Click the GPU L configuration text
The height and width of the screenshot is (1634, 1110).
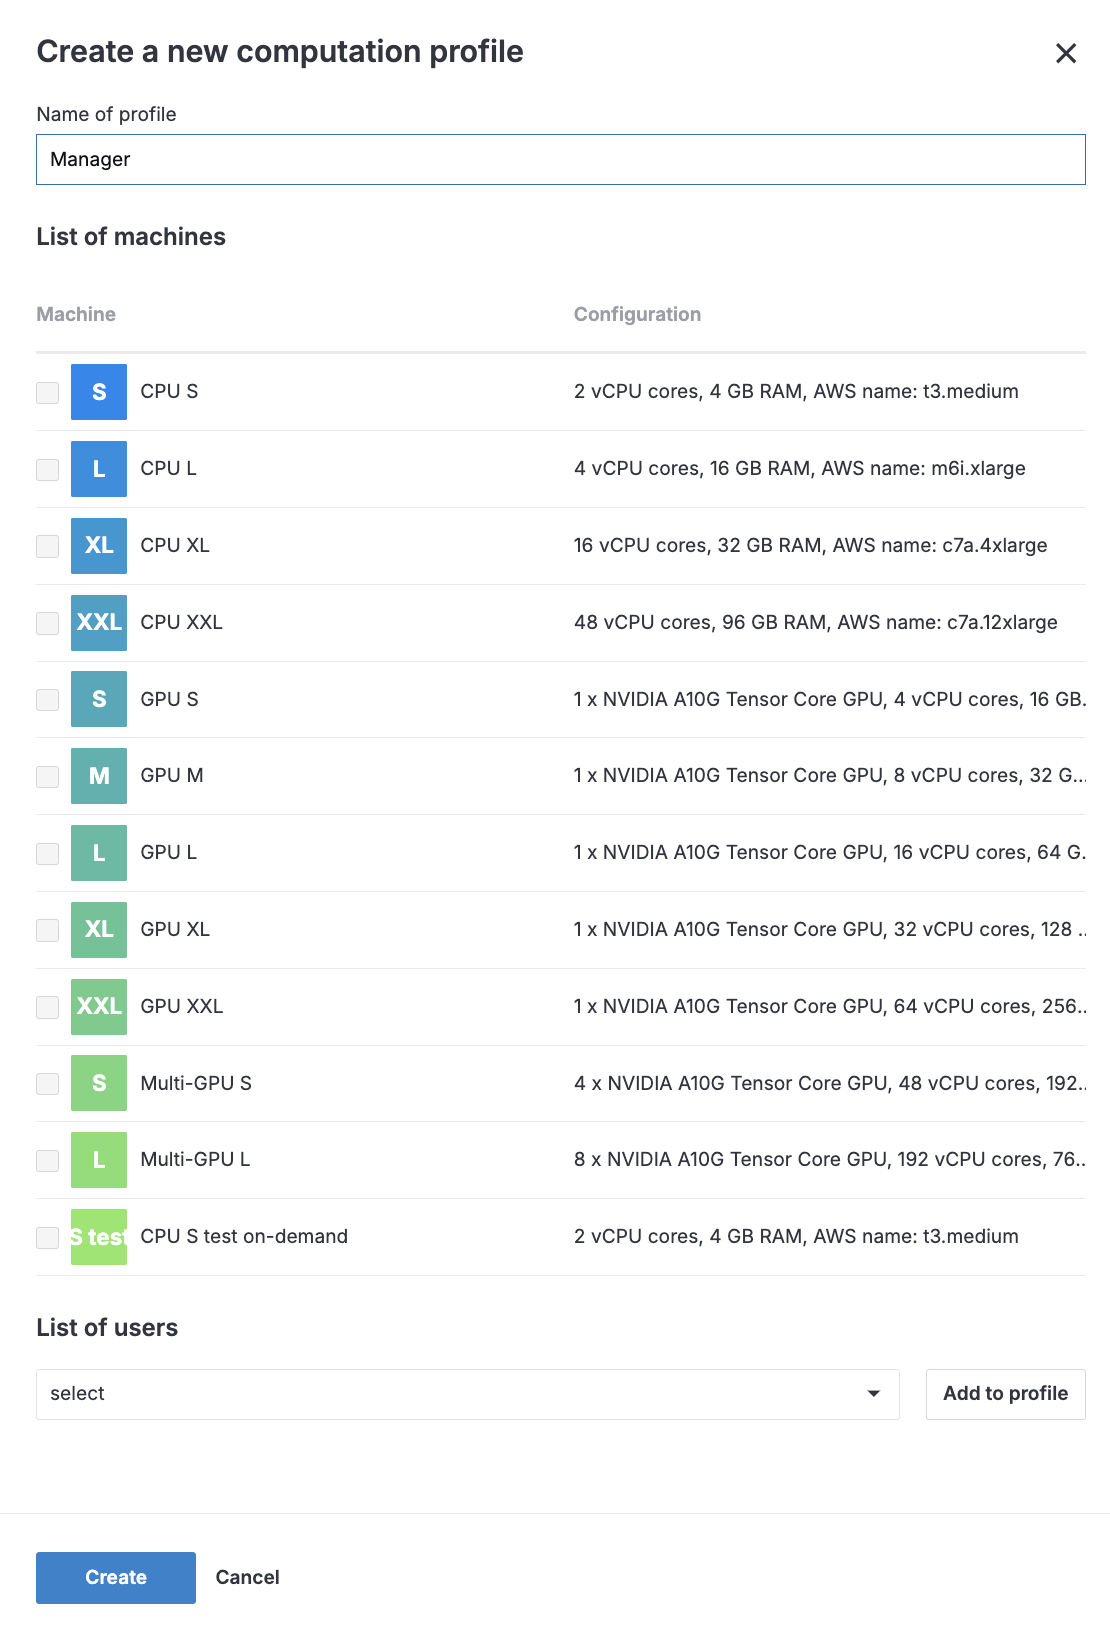828,853
